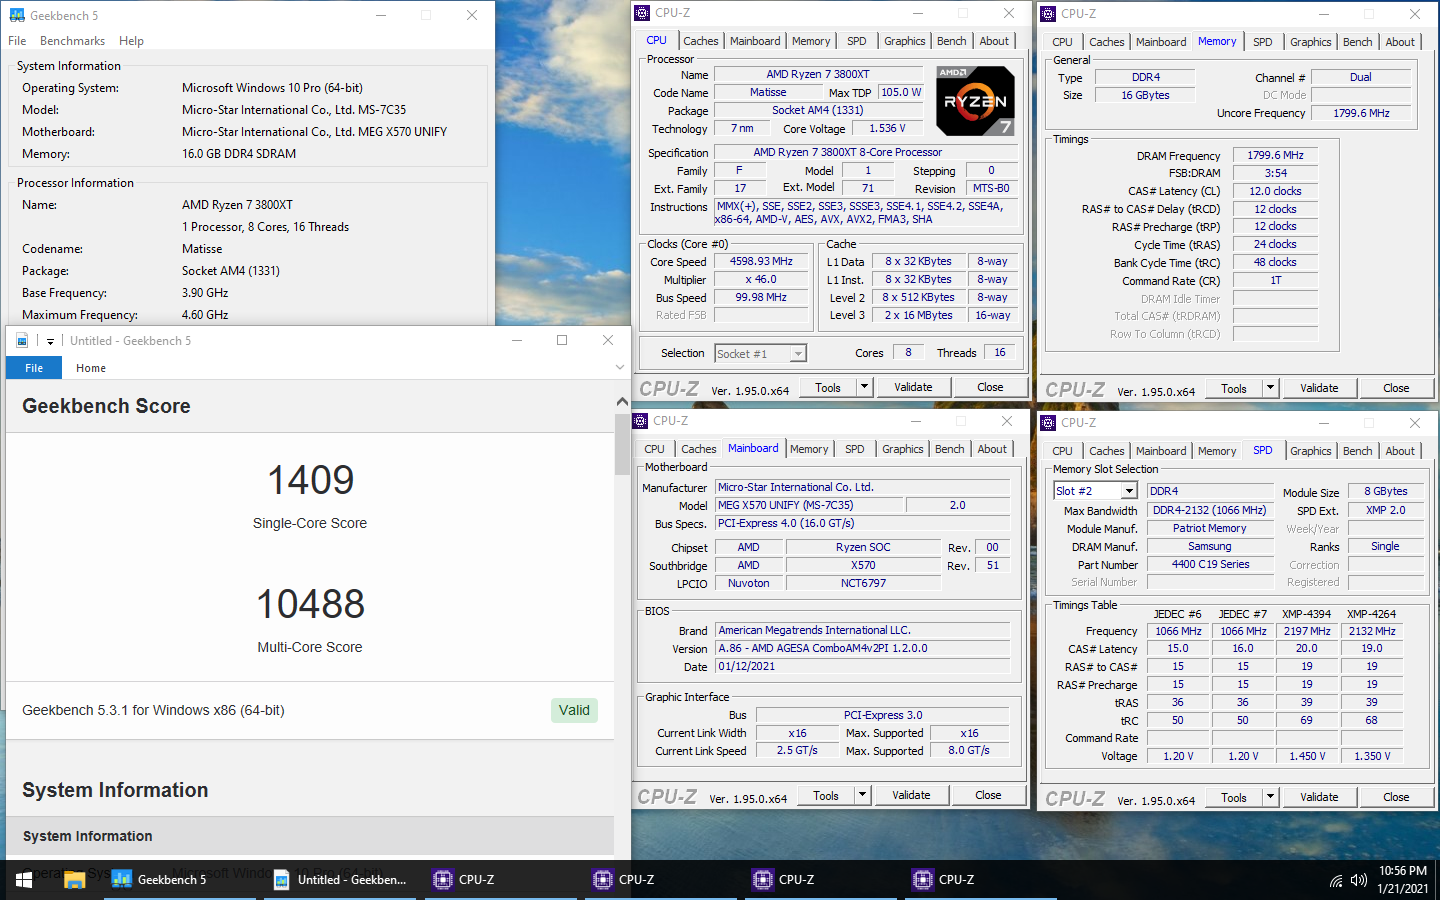Screen dimensions: 1440x900
Task: Click vertical scrollbar thumb in Geekbench results
Action: click(622, 444)
